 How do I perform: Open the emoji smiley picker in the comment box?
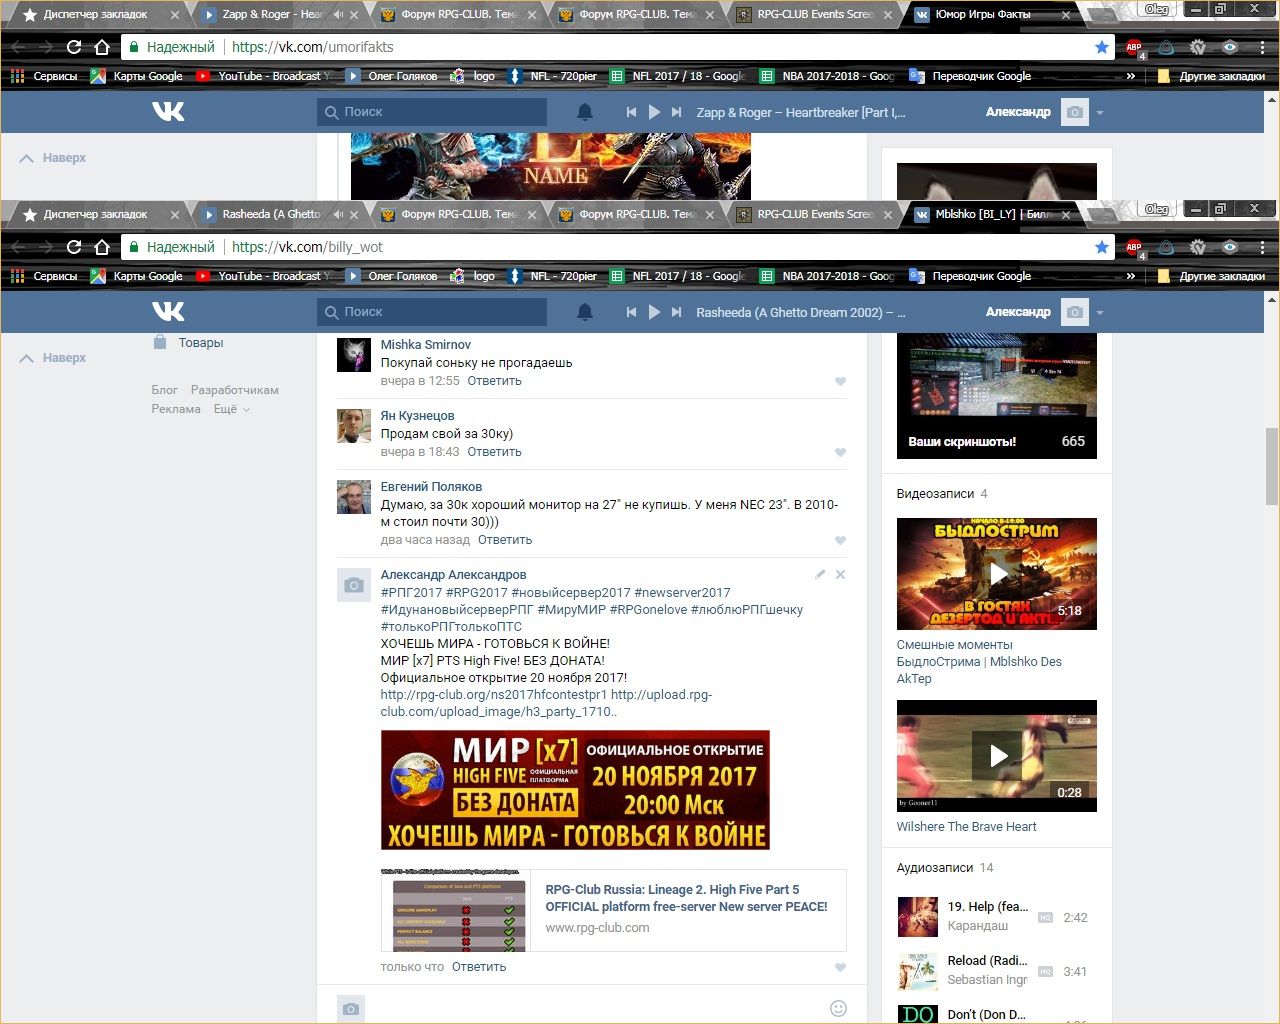click(x=838, y=1009)
